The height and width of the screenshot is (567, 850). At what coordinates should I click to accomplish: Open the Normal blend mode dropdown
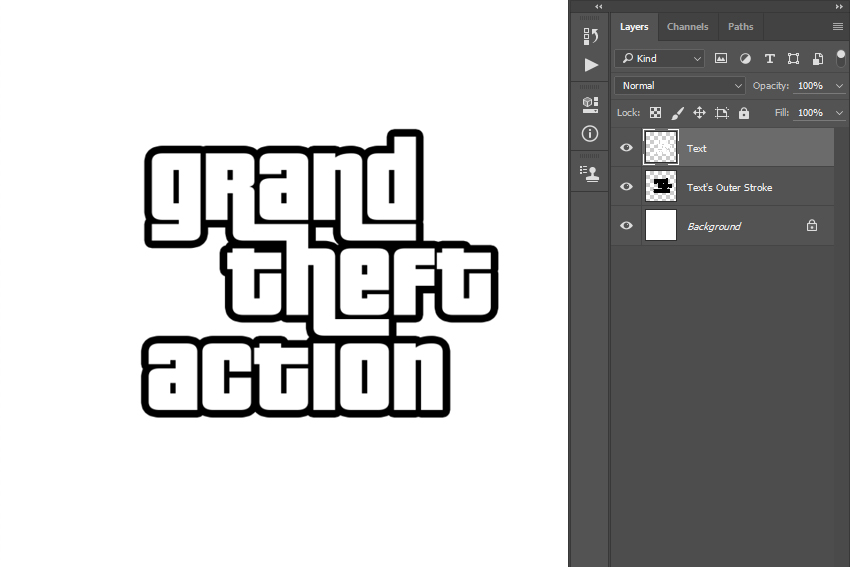tap(680, 86)
